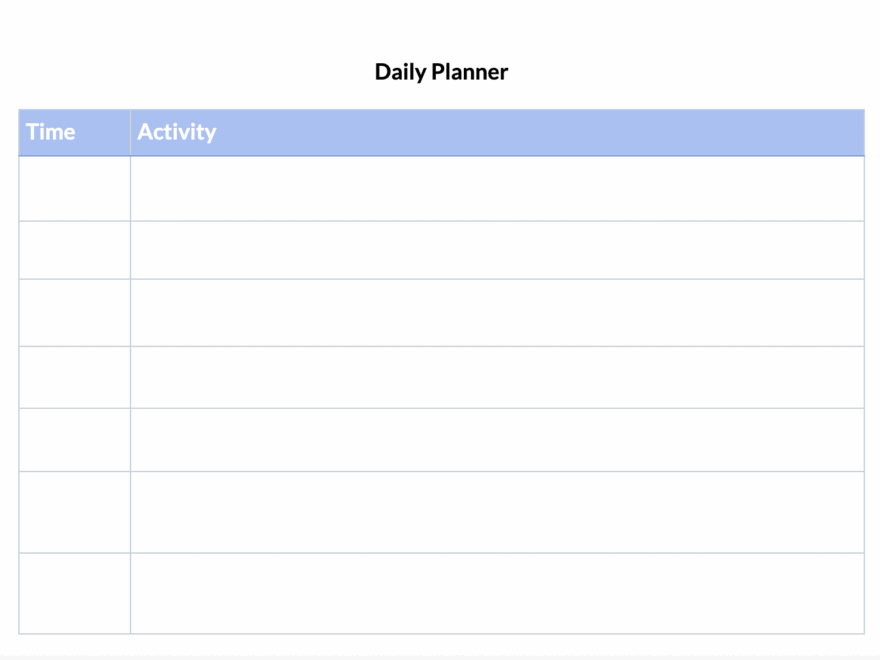Click the first empty Activity cell
This screenshot has height=660, width=880.
coord(497,189)
